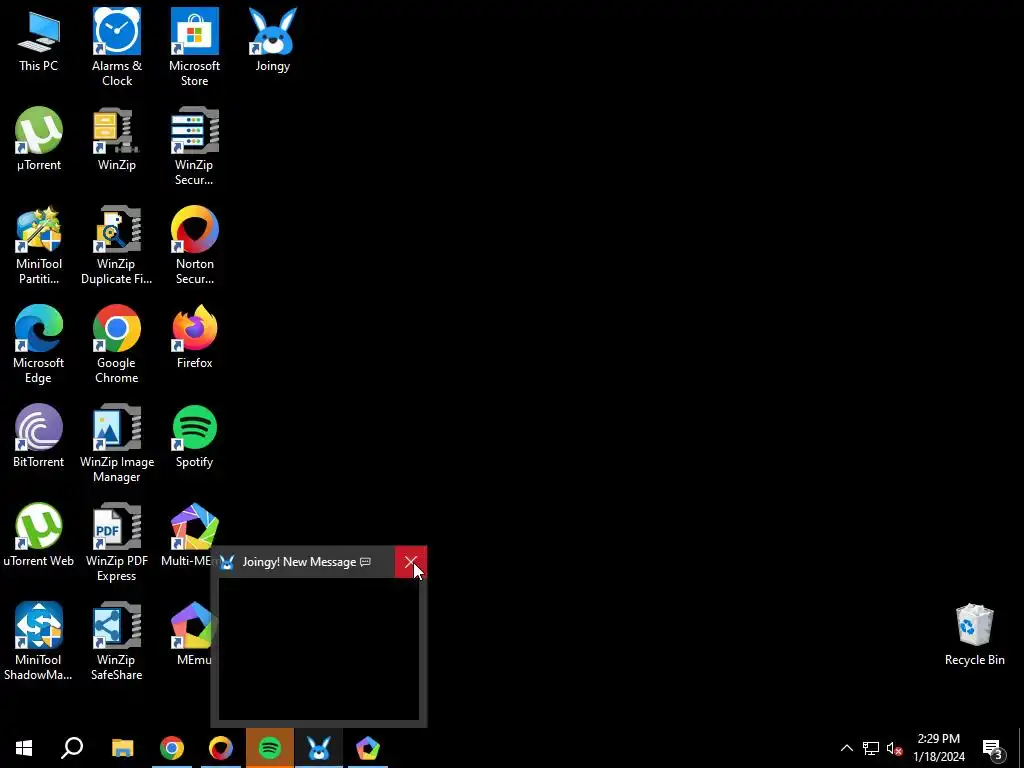Select the Recycle Bin icon
This screenshot has height=768, width=1024.
pyautogui.click(x=974, y=635)
